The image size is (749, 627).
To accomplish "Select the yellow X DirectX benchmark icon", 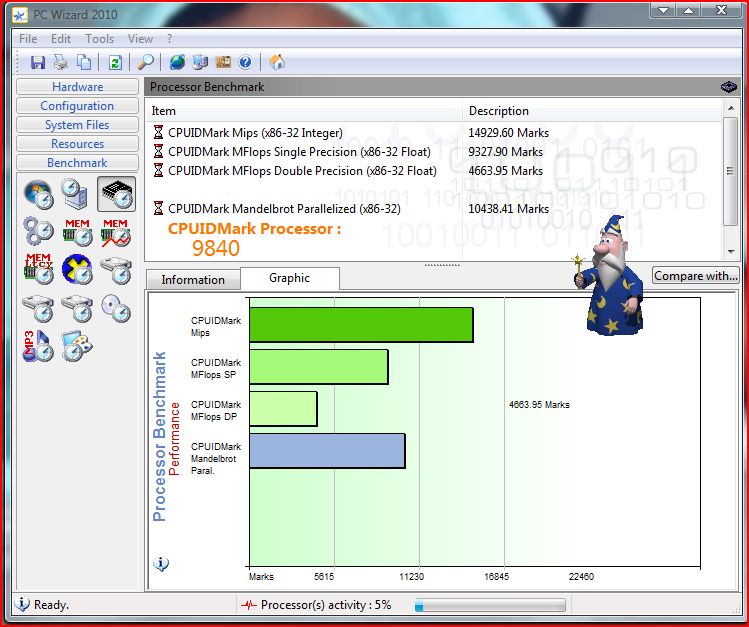I will (77, 269).
